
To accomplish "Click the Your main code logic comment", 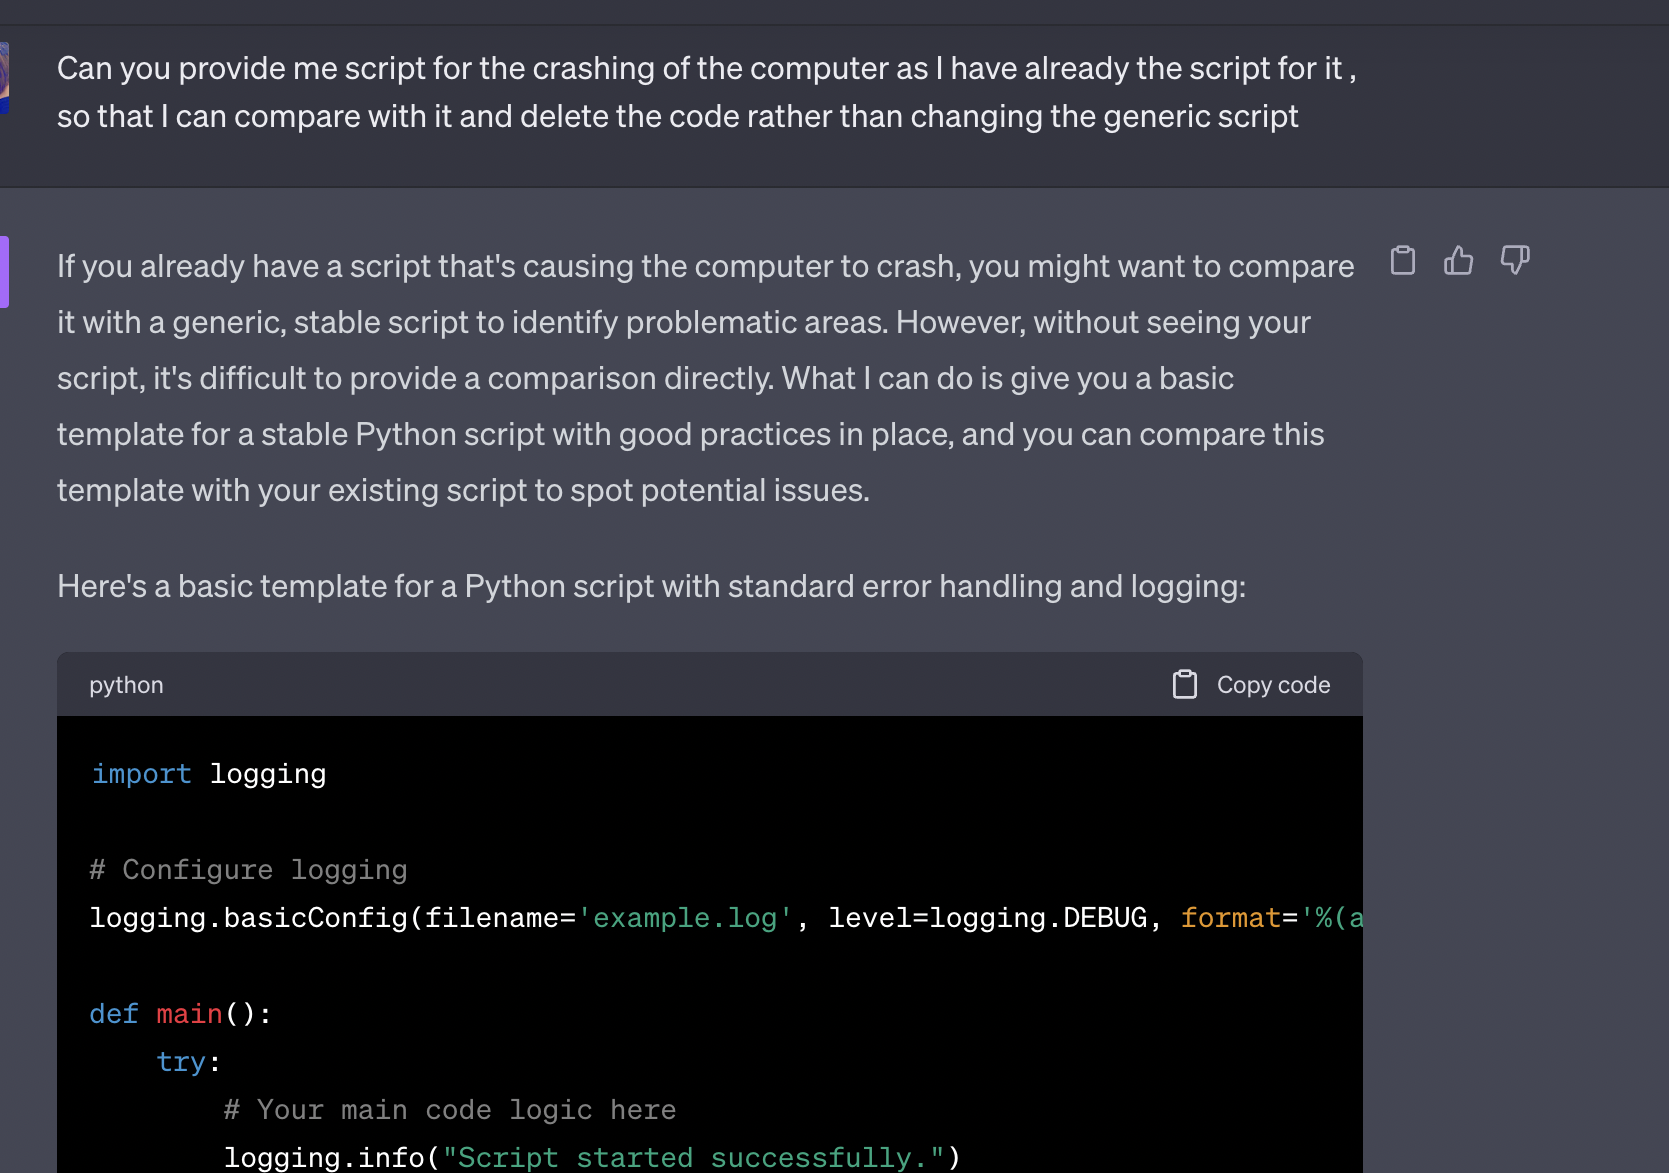I will [450, 1110].
